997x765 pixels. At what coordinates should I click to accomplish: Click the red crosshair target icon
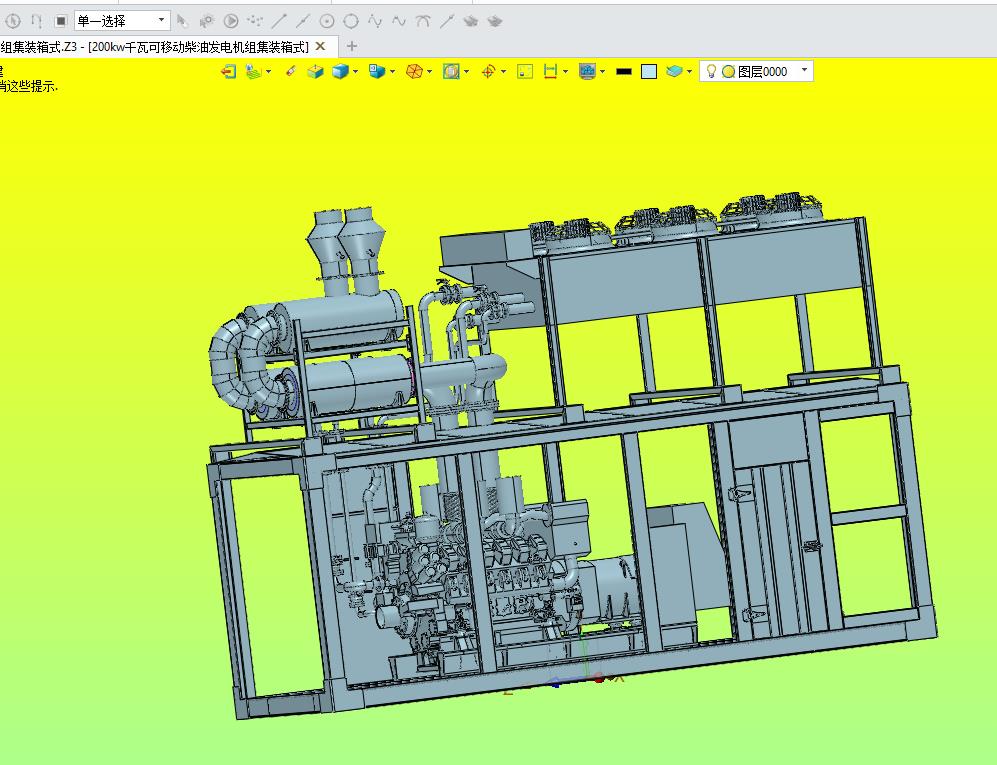pos(488,71)
